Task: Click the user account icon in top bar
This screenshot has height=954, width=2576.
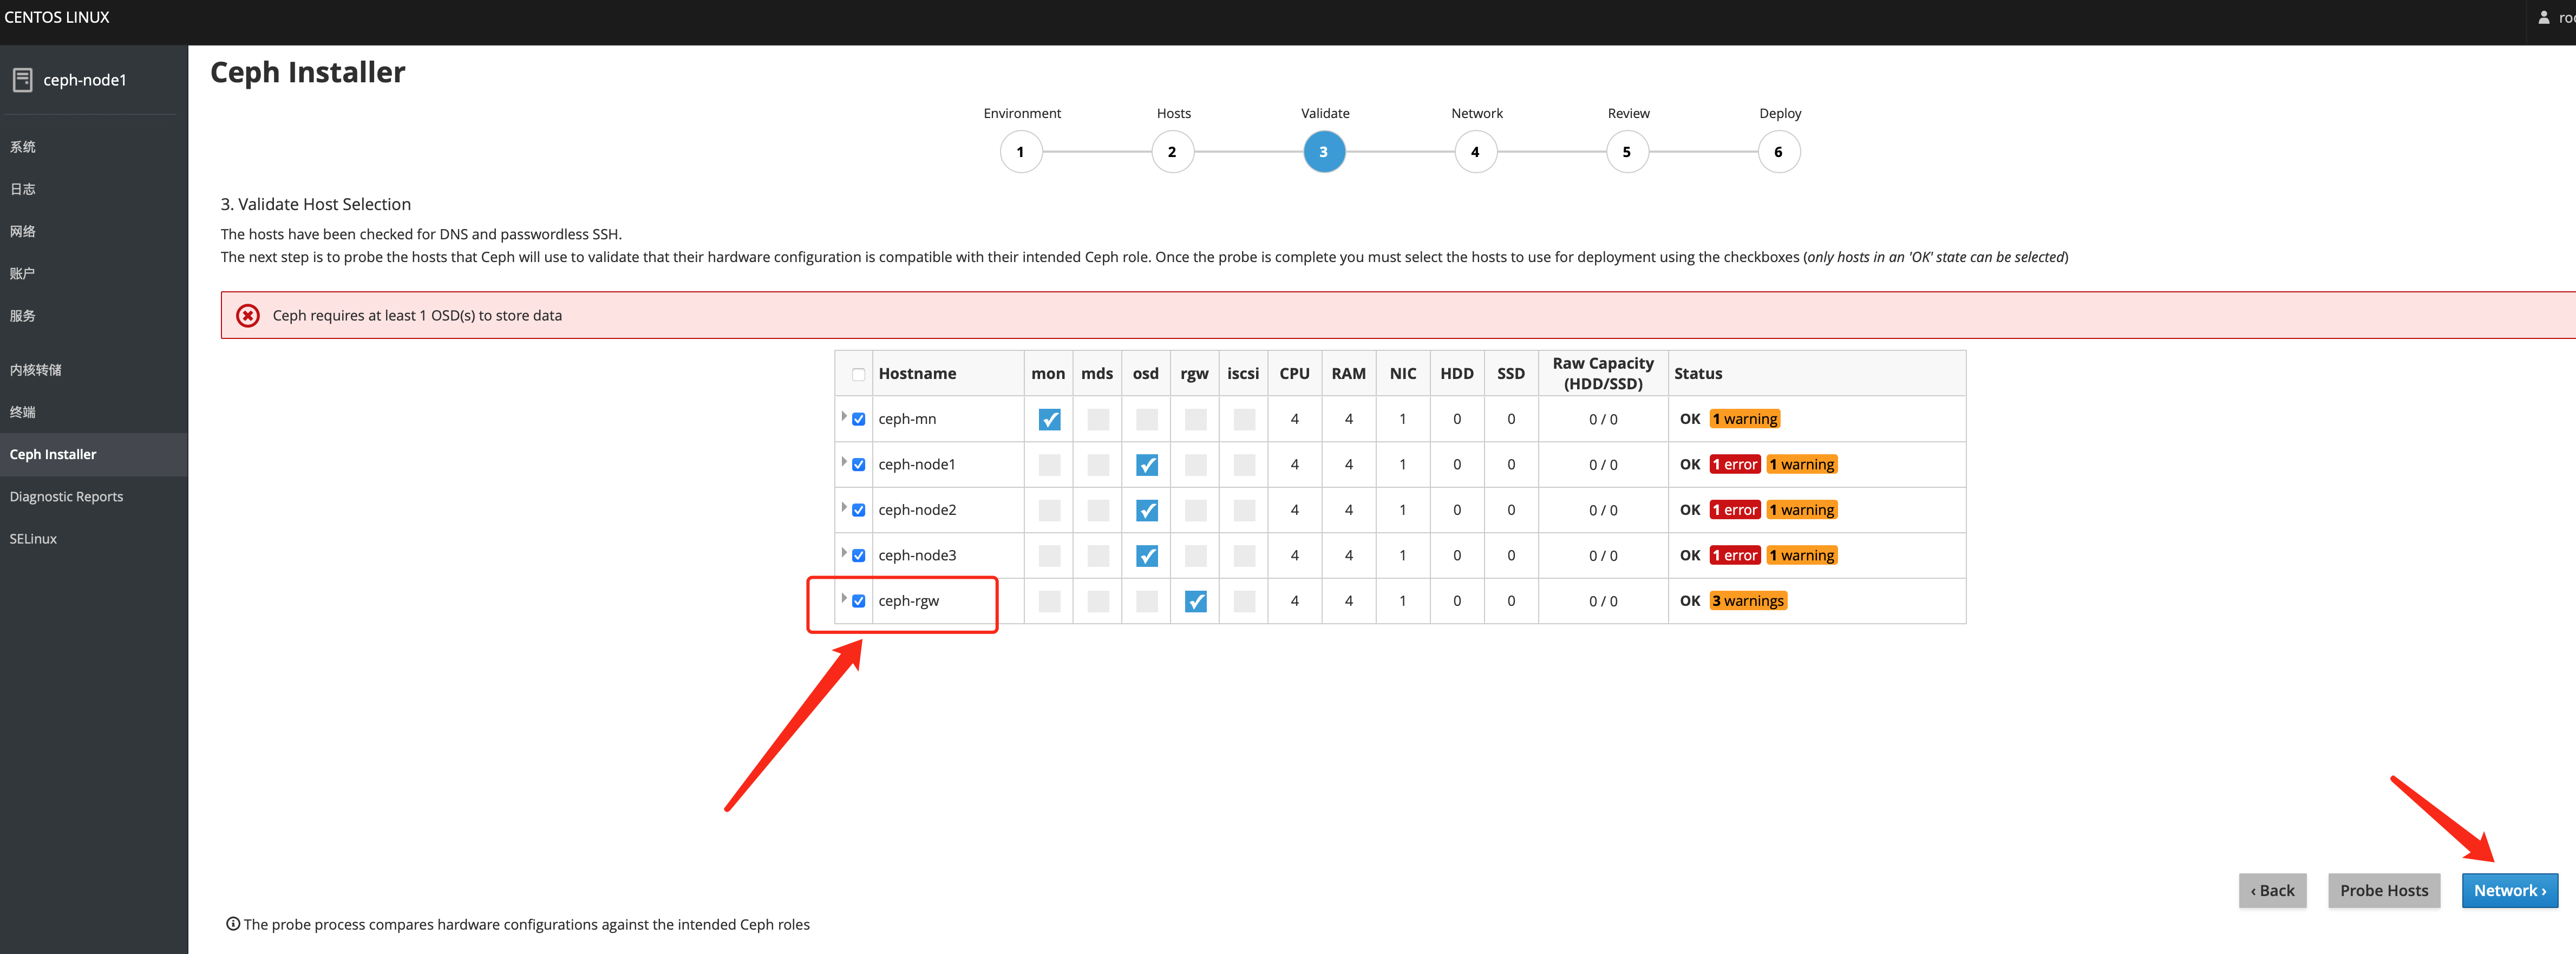Action: (x=2543, y=18)
